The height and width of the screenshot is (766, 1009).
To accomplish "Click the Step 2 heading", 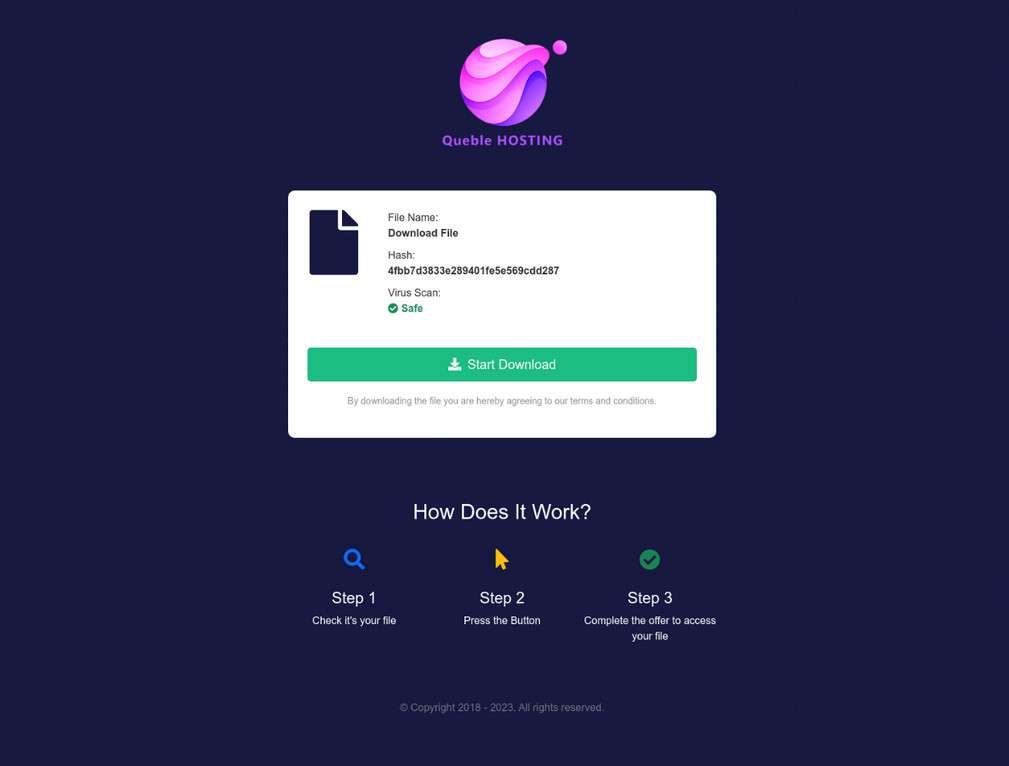I will coord(502,598).
